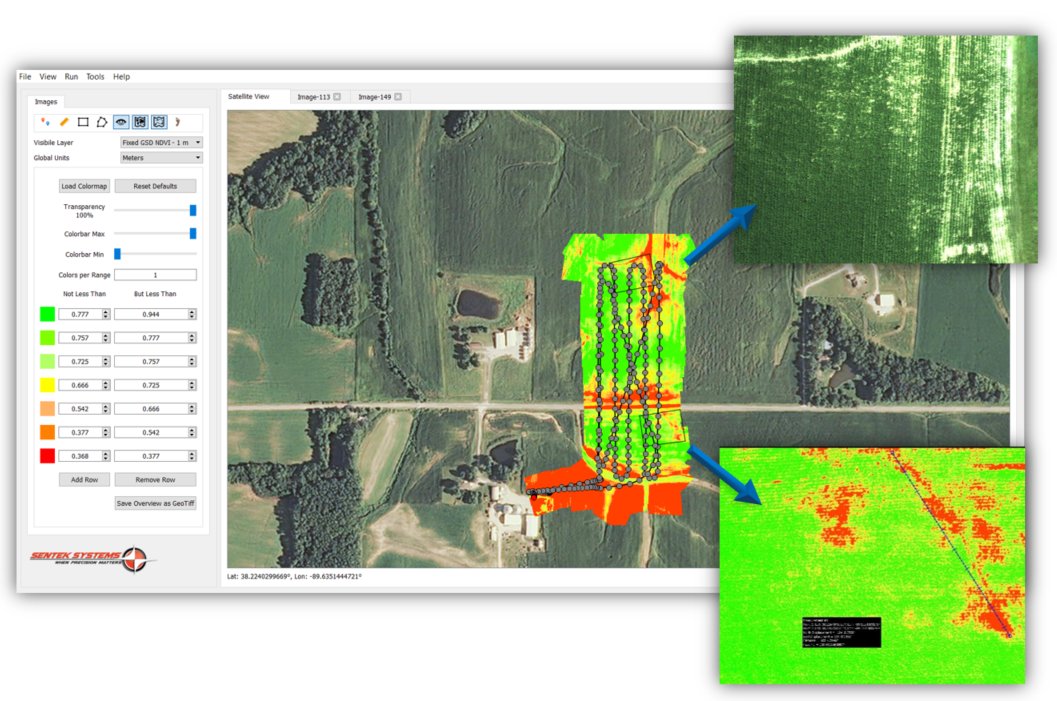Select the rectangle selection tool

(x=82, y=122)
